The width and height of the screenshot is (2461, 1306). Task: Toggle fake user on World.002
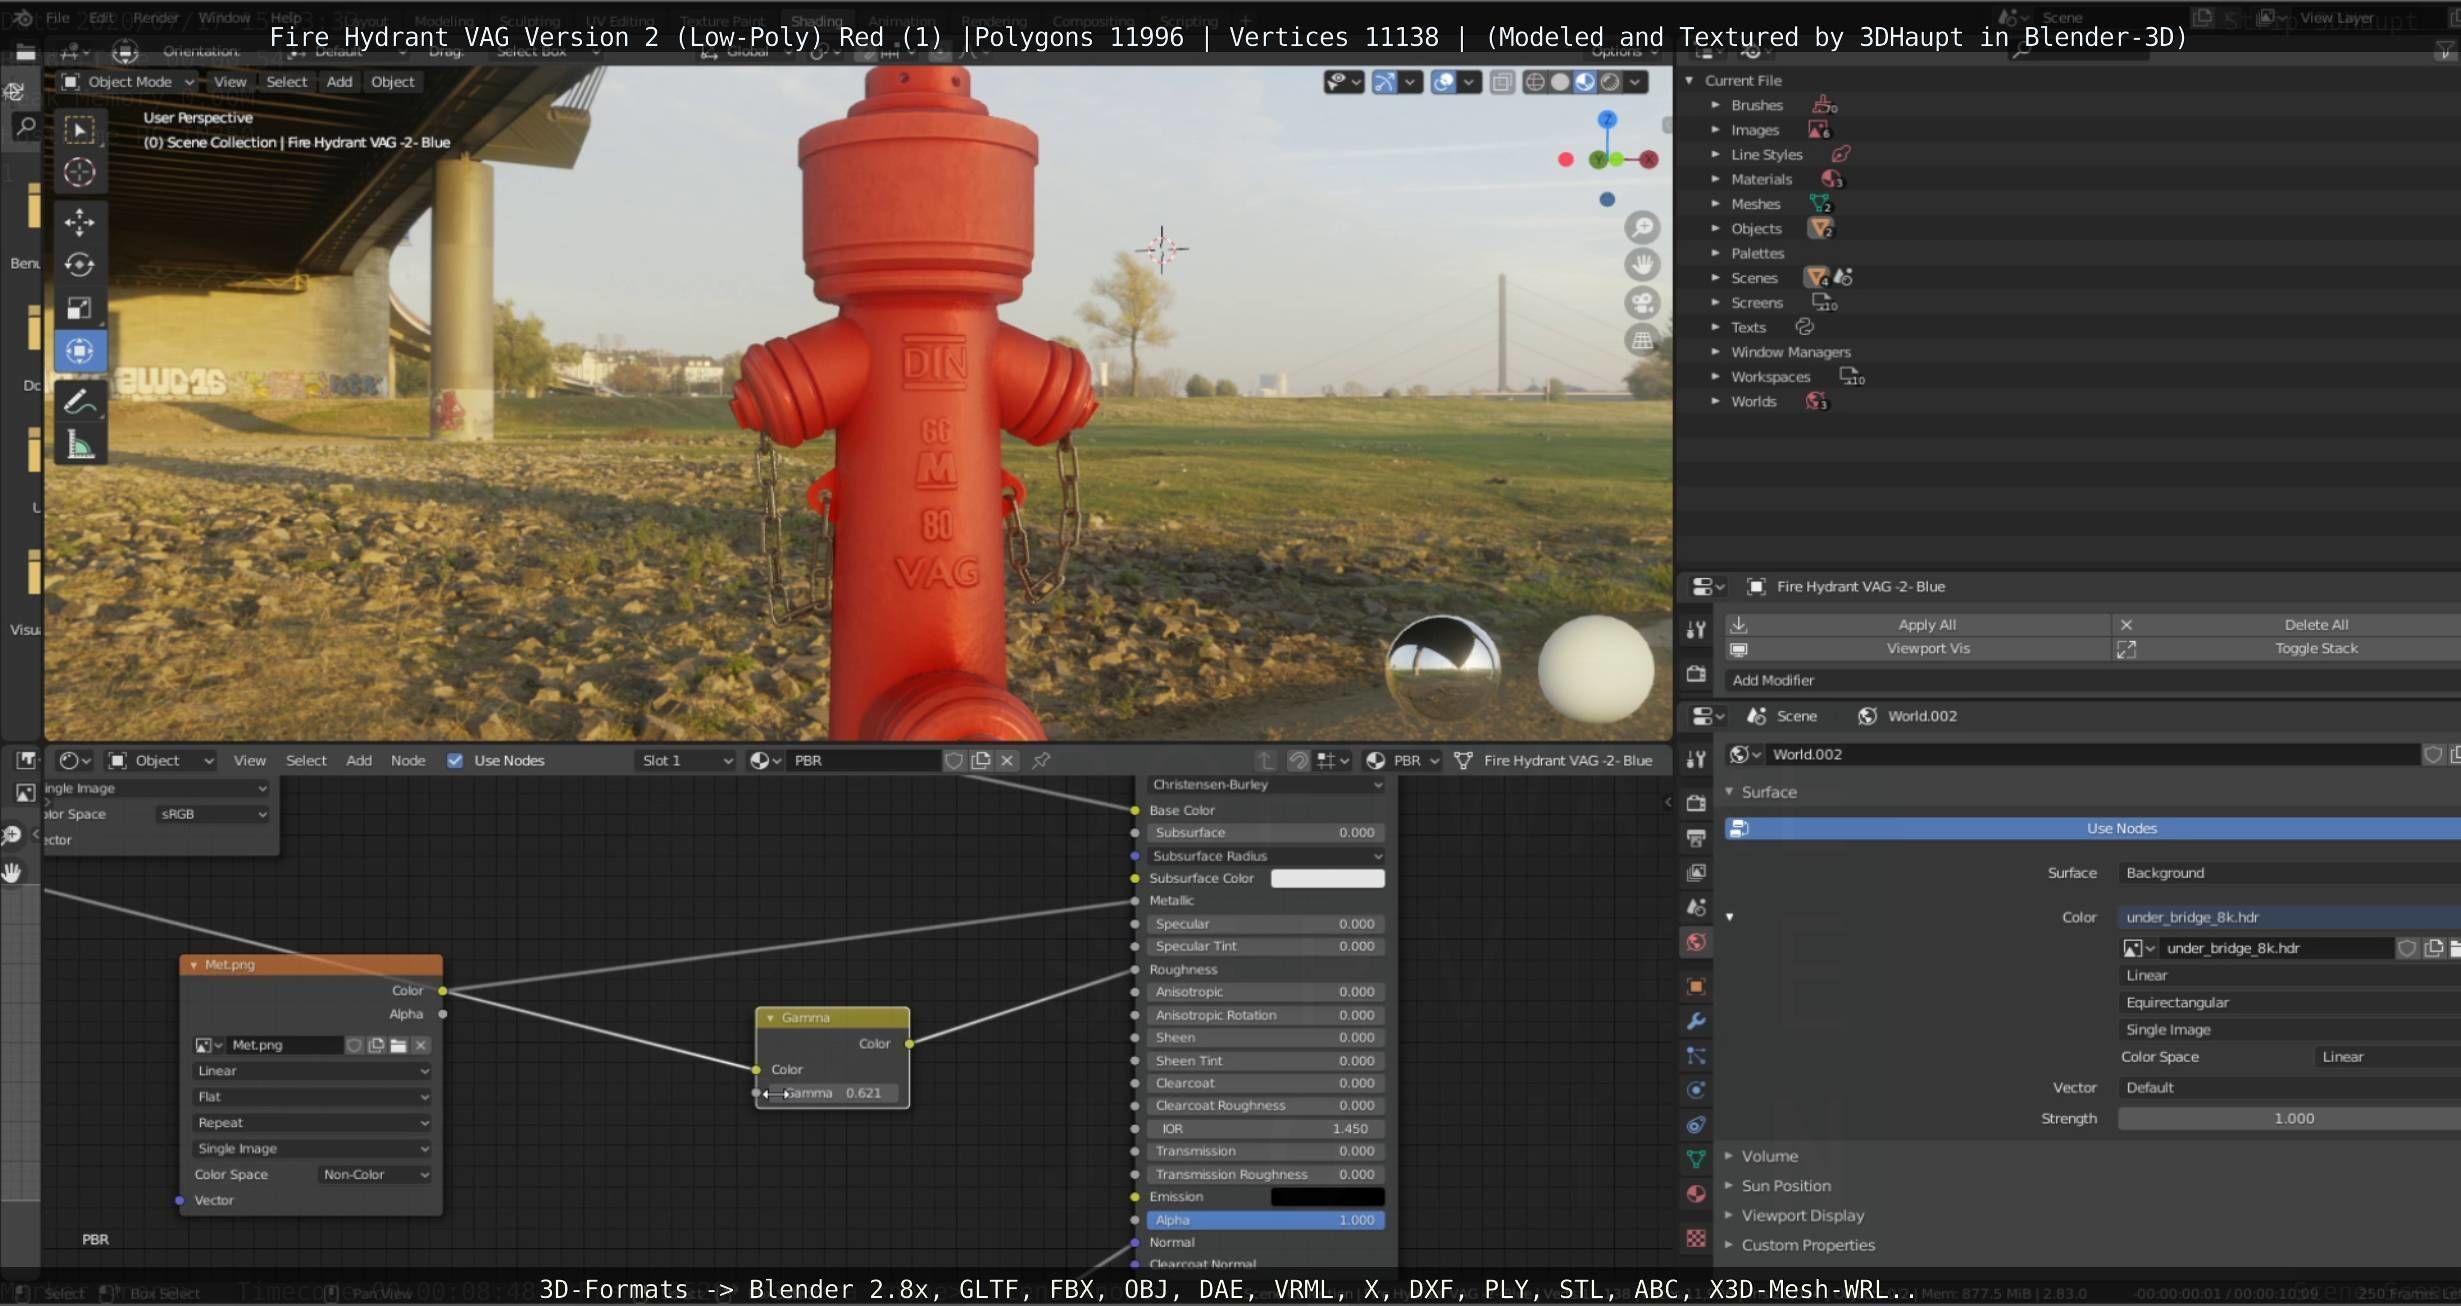point(2433,755)
